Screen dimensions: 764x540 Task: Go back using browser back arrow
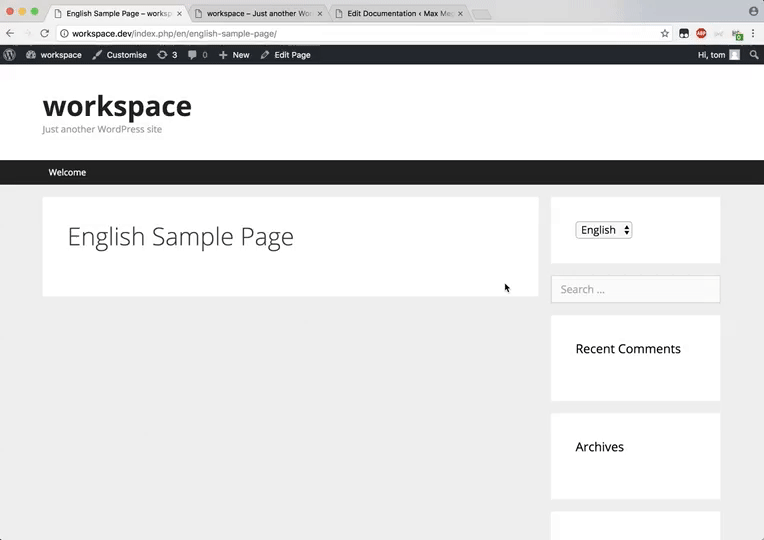tap(10, 33)
